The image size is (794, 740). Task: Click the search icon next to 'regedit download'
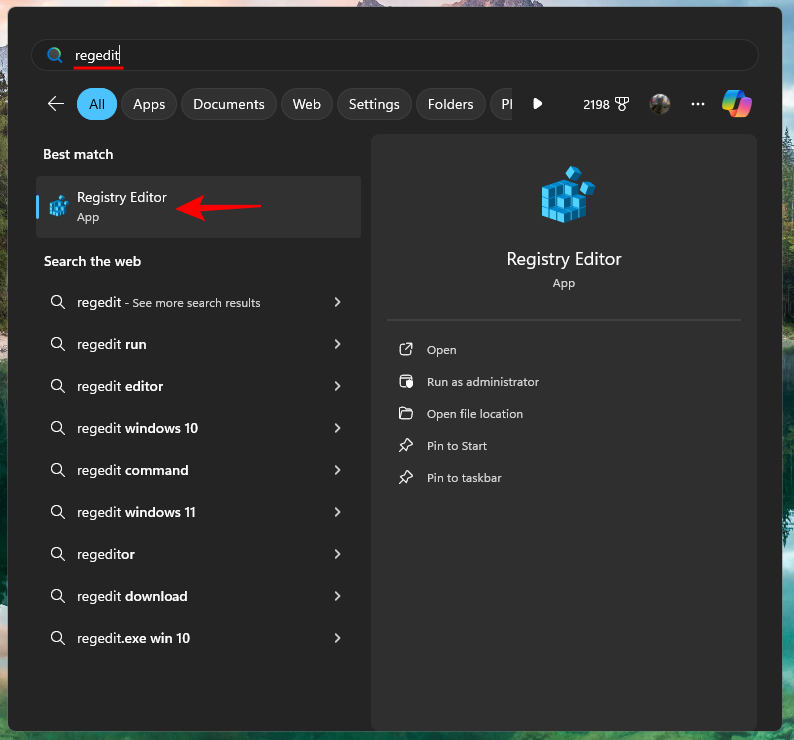point(58,597)
